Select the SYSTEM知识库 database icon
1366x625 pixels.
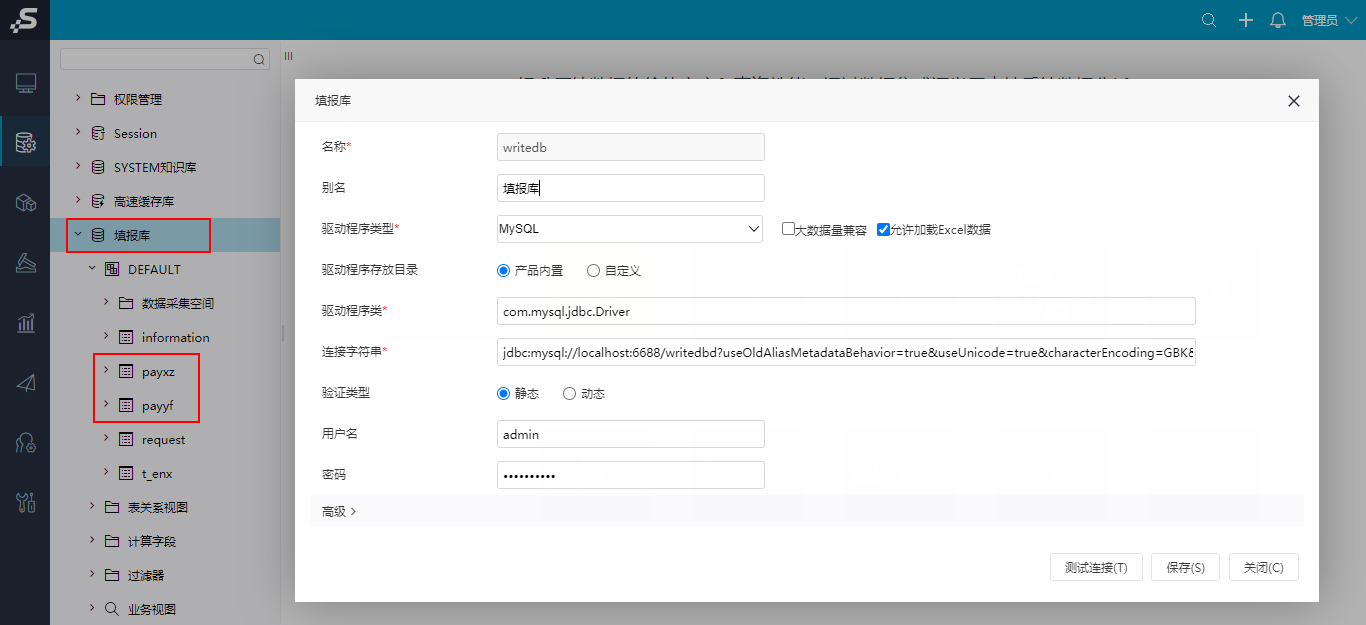point(97,167)
